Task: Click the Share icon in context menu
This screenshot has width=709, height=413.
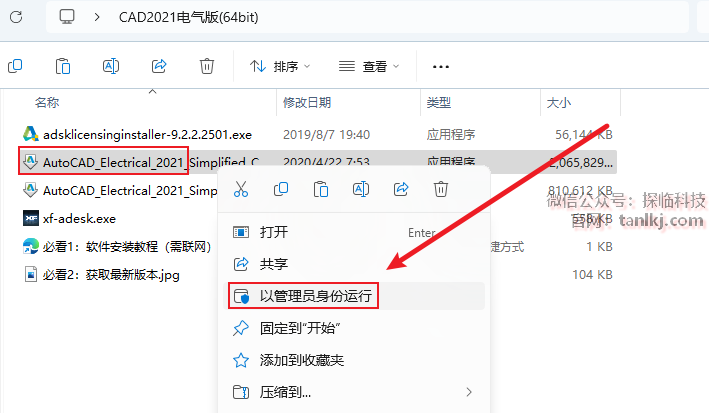Action: tap(401, 189)
